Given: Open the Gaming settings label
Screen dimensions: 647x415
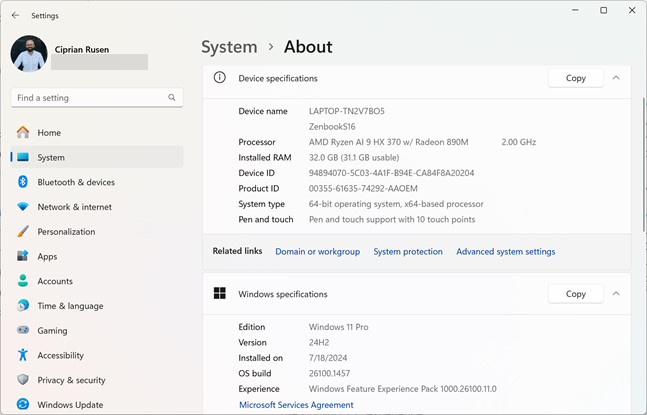Looking at the screenshot, I should [x=52, y=331].
